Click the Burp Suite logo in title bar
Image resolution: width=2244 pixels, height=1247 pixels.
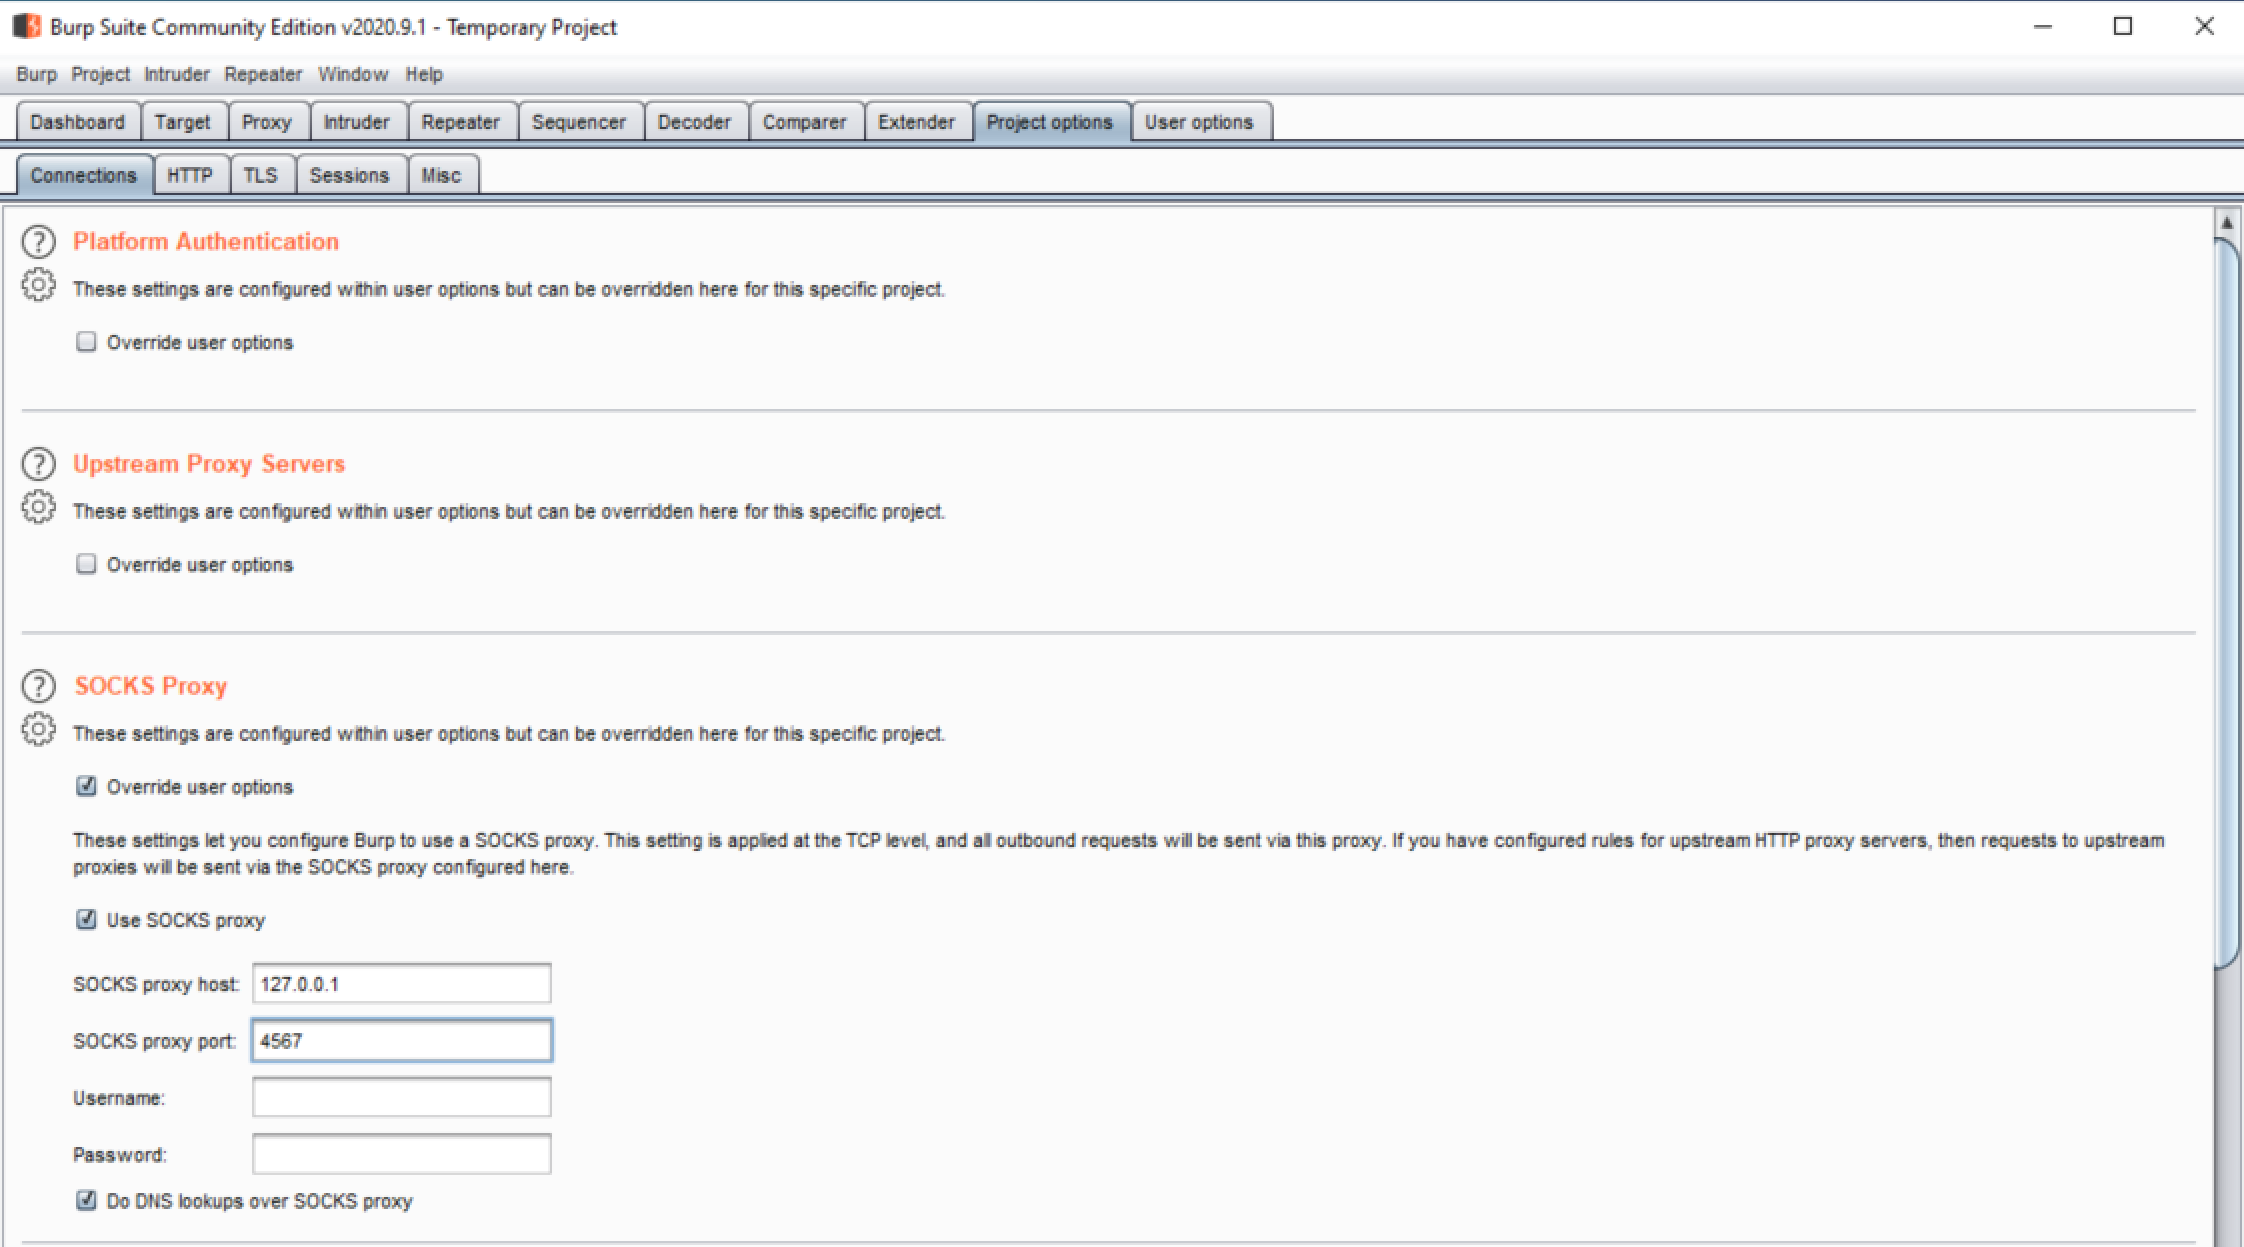(27, 26)
